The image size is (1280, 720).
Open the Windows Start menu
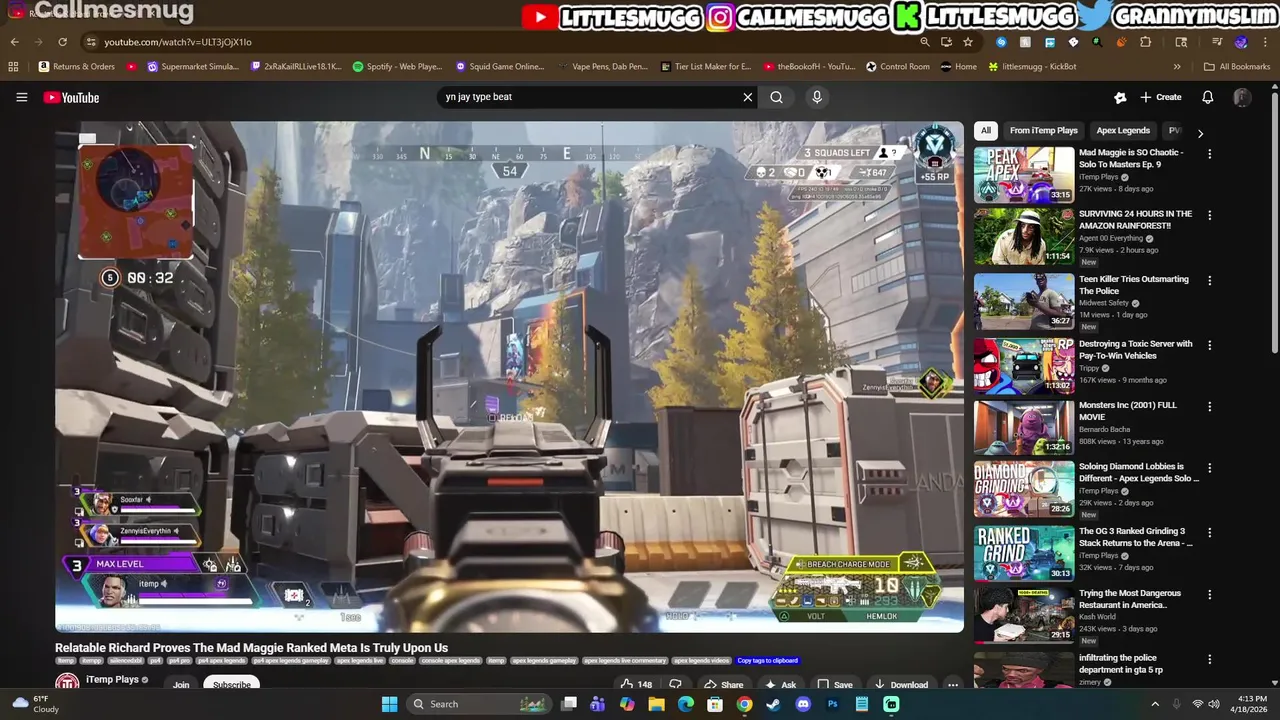point(389,704)
